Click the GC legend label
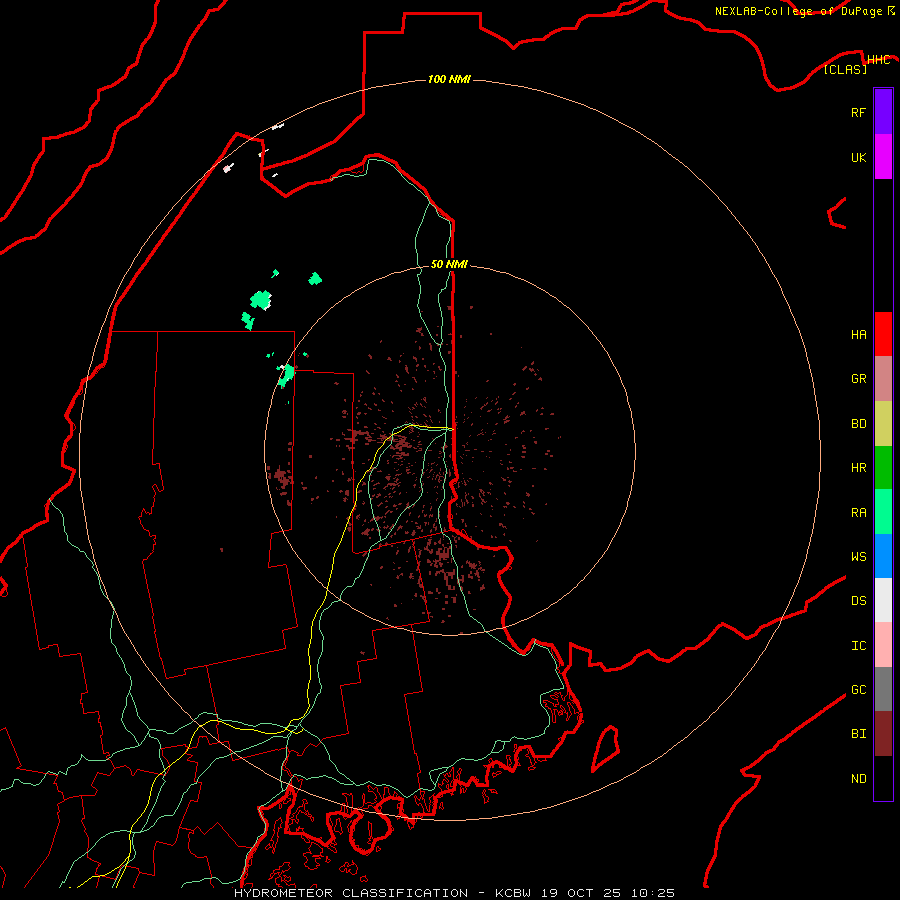The image size is (900, 900). pos(858,690)
